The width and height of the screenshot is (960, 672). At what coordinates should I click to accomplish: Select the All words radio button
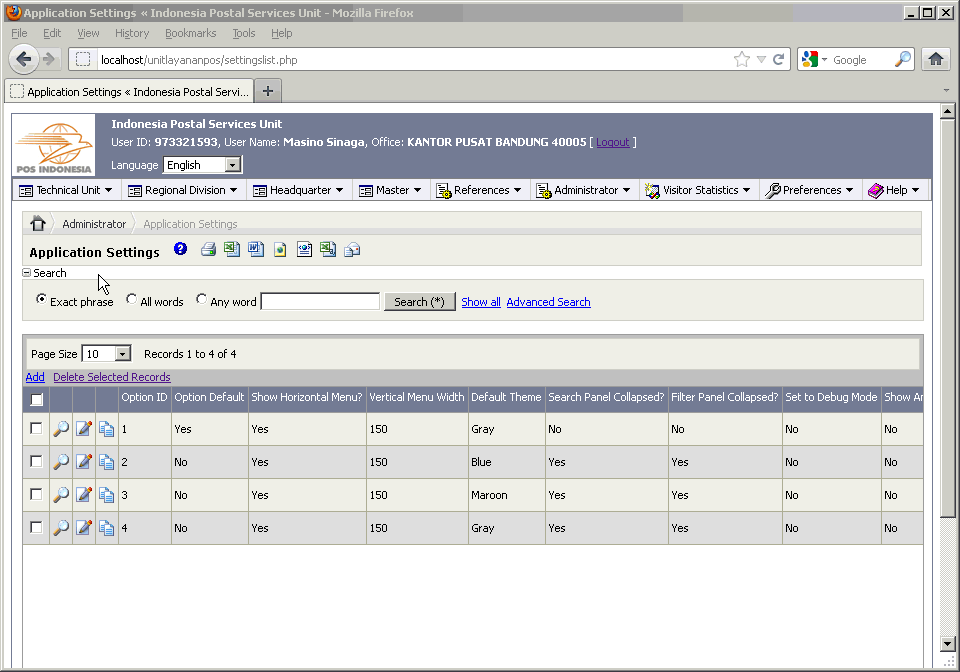[x=132, y=300]
